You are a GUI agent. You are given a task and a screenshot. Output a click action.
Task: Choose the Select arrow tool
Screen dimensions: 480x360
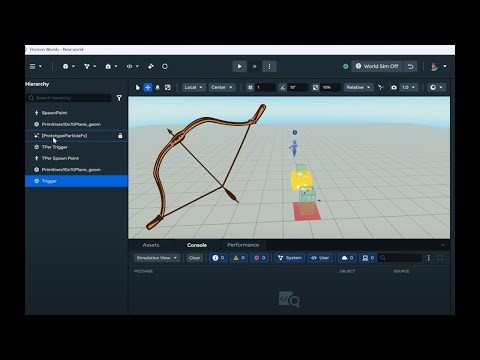[138, 87]
